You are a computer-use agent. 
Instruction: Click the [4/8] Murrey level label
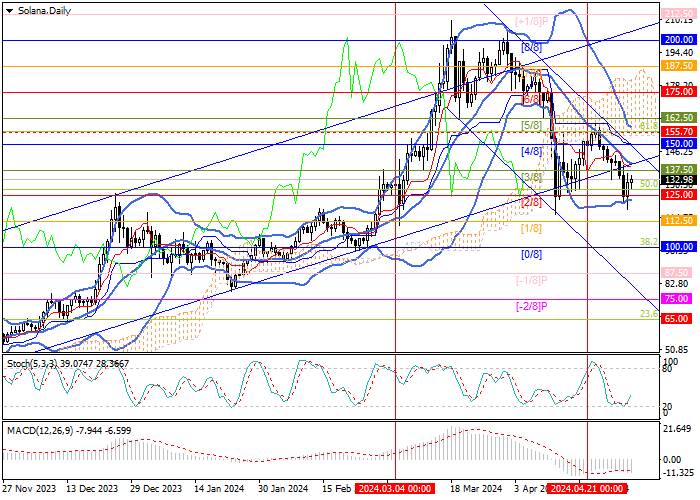tap(531, 151)
